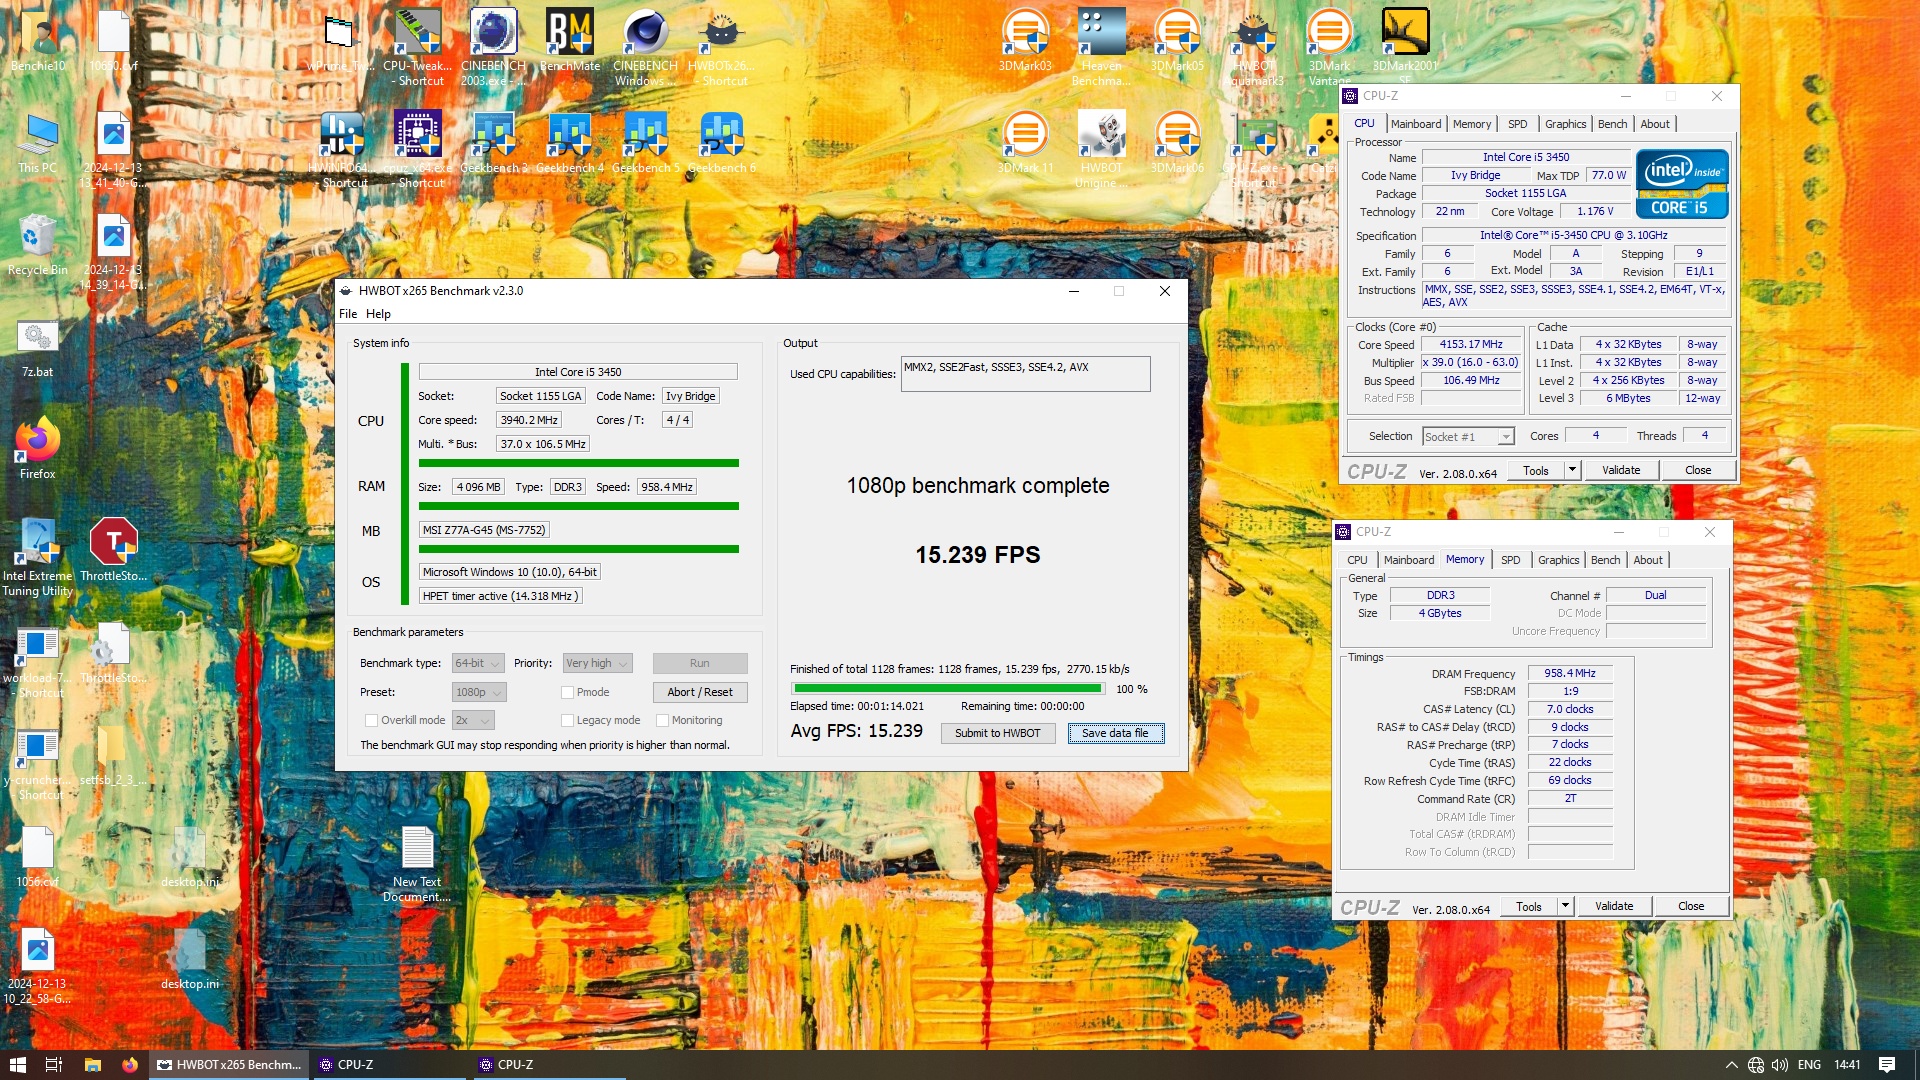
Task: Toggle the Pmode checkbox
Action: [567, 692]
